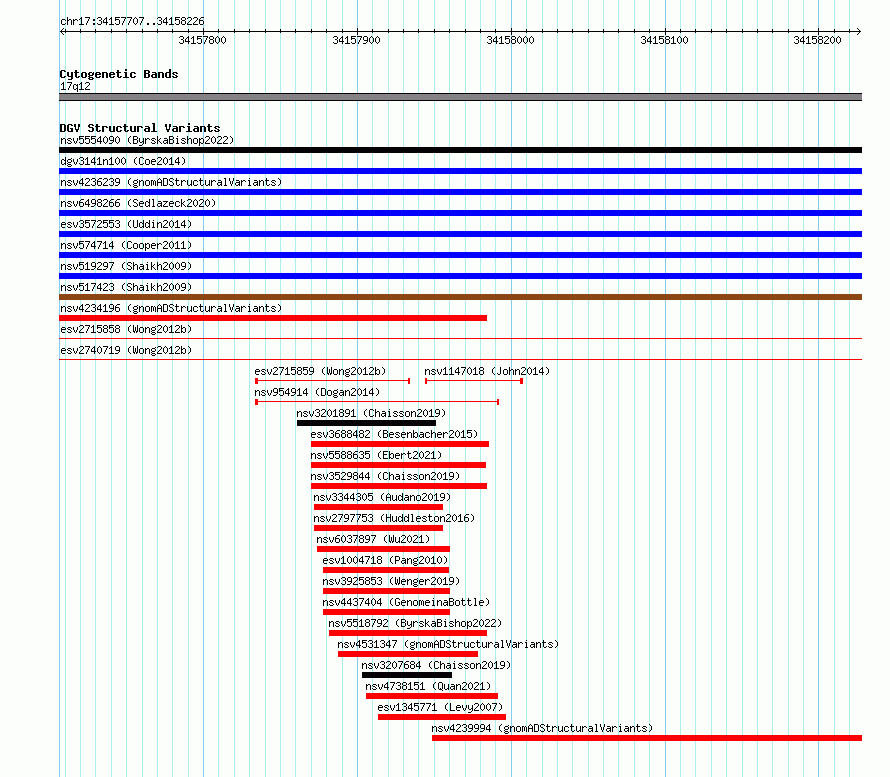Click esv3688482 (Besenbacher2015) label

pos(394,434)
